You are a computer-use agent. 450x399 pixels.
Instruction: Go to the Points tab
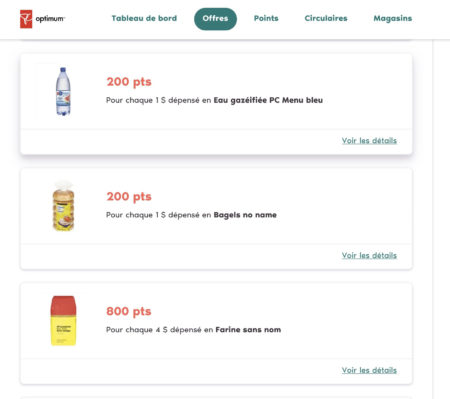point(266,18)
